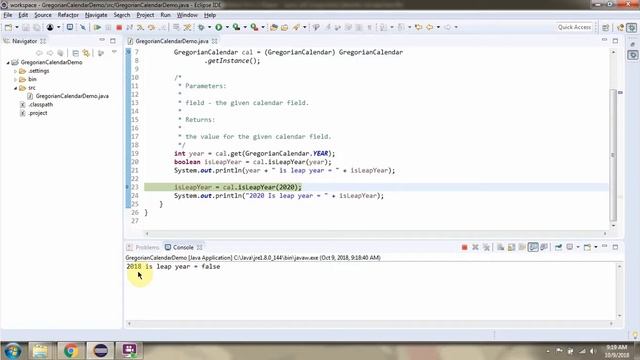Toggle Word Wrap in the Console toolbar
This screenshot has height=360, width=640.
pos(522,247)
